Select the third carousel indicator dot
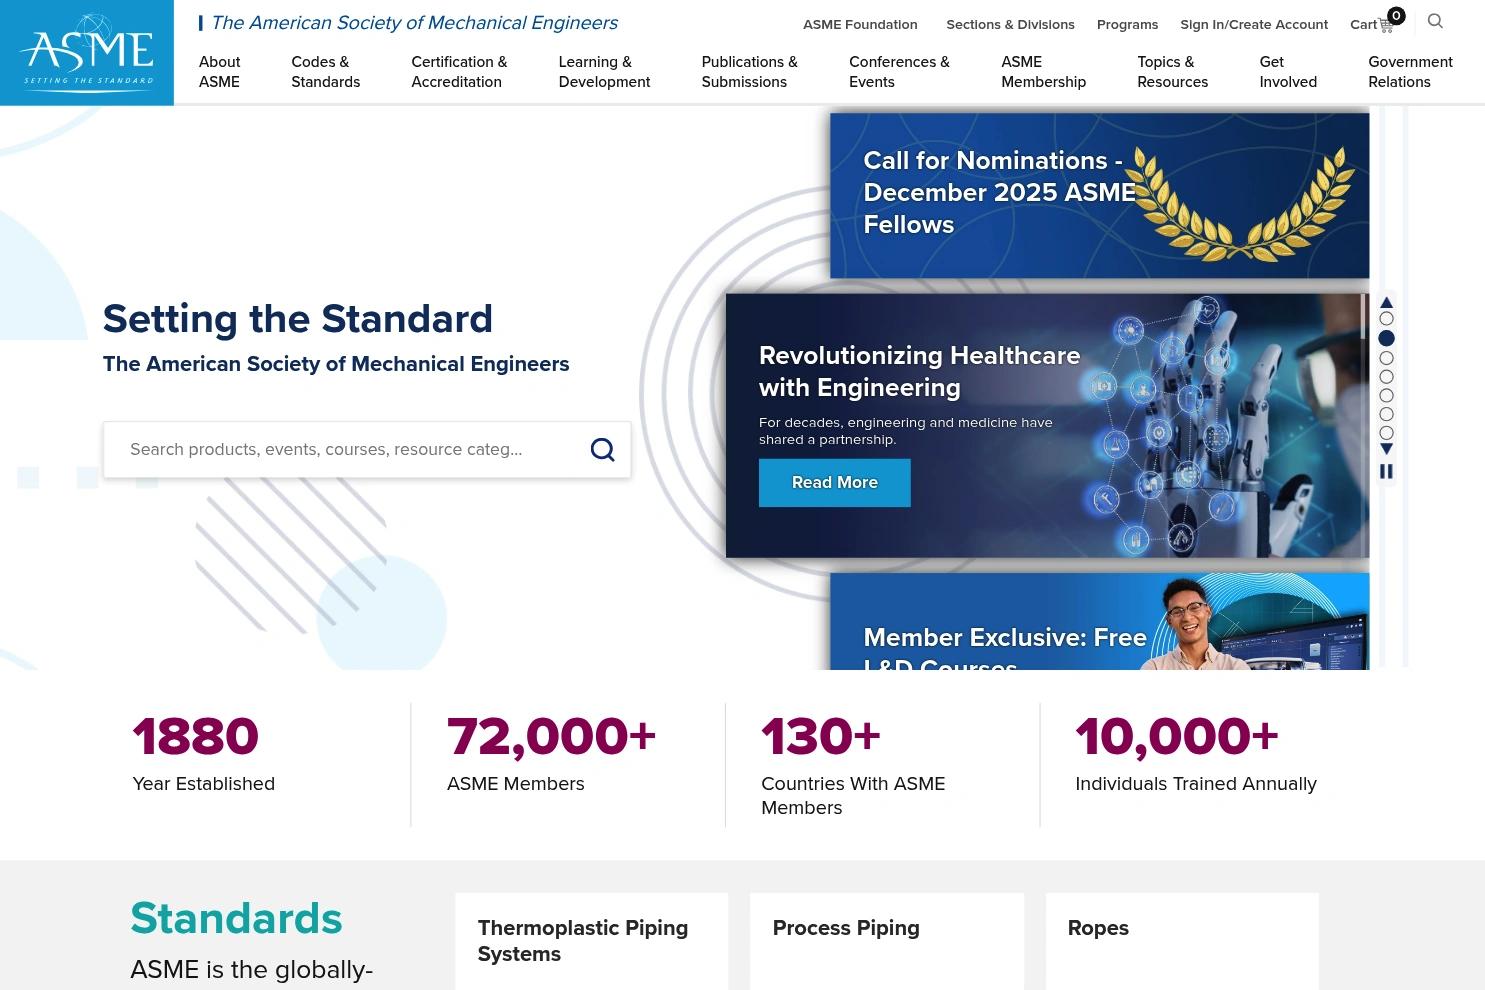The width and height of the screenshot is (1485, 990). click(x=1386, y=358)
